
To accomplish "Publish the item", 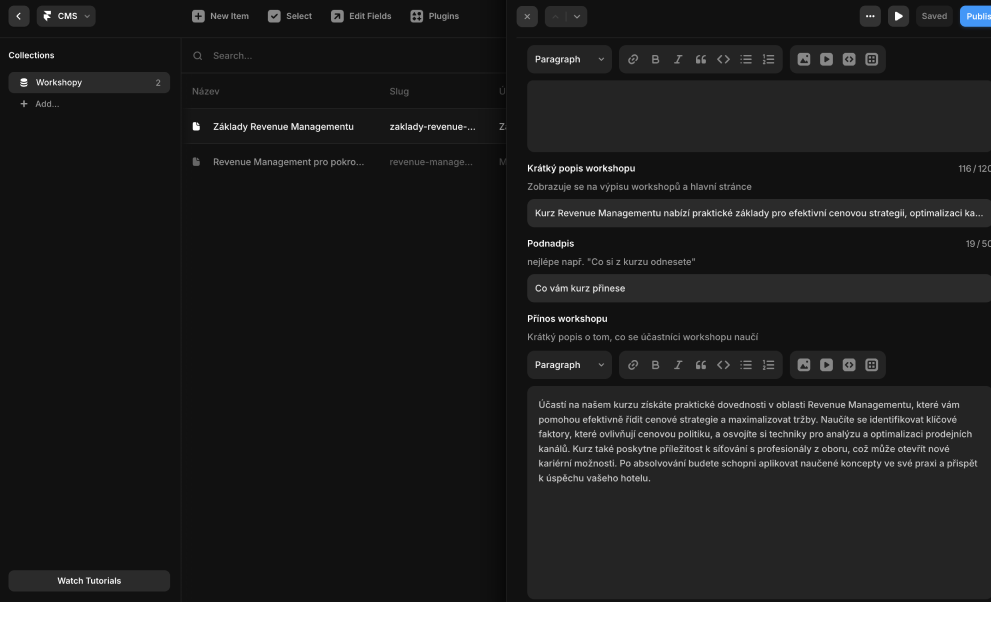I will point(976,16).
